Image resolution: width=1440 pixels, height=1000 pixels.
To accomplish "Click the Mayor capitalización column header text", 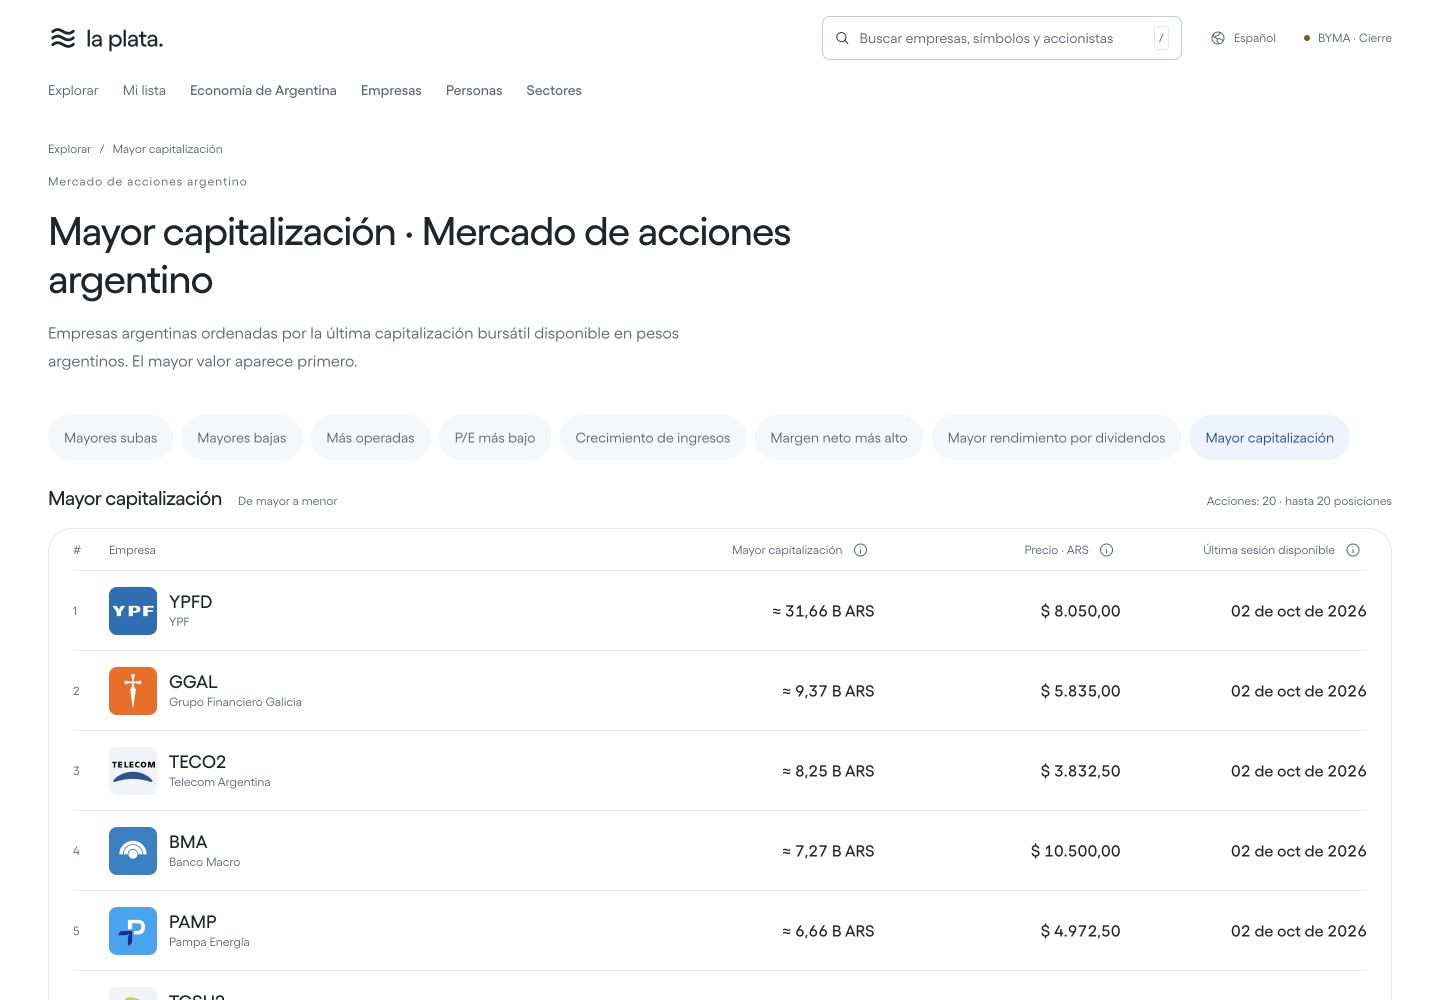I will [787, 550].
